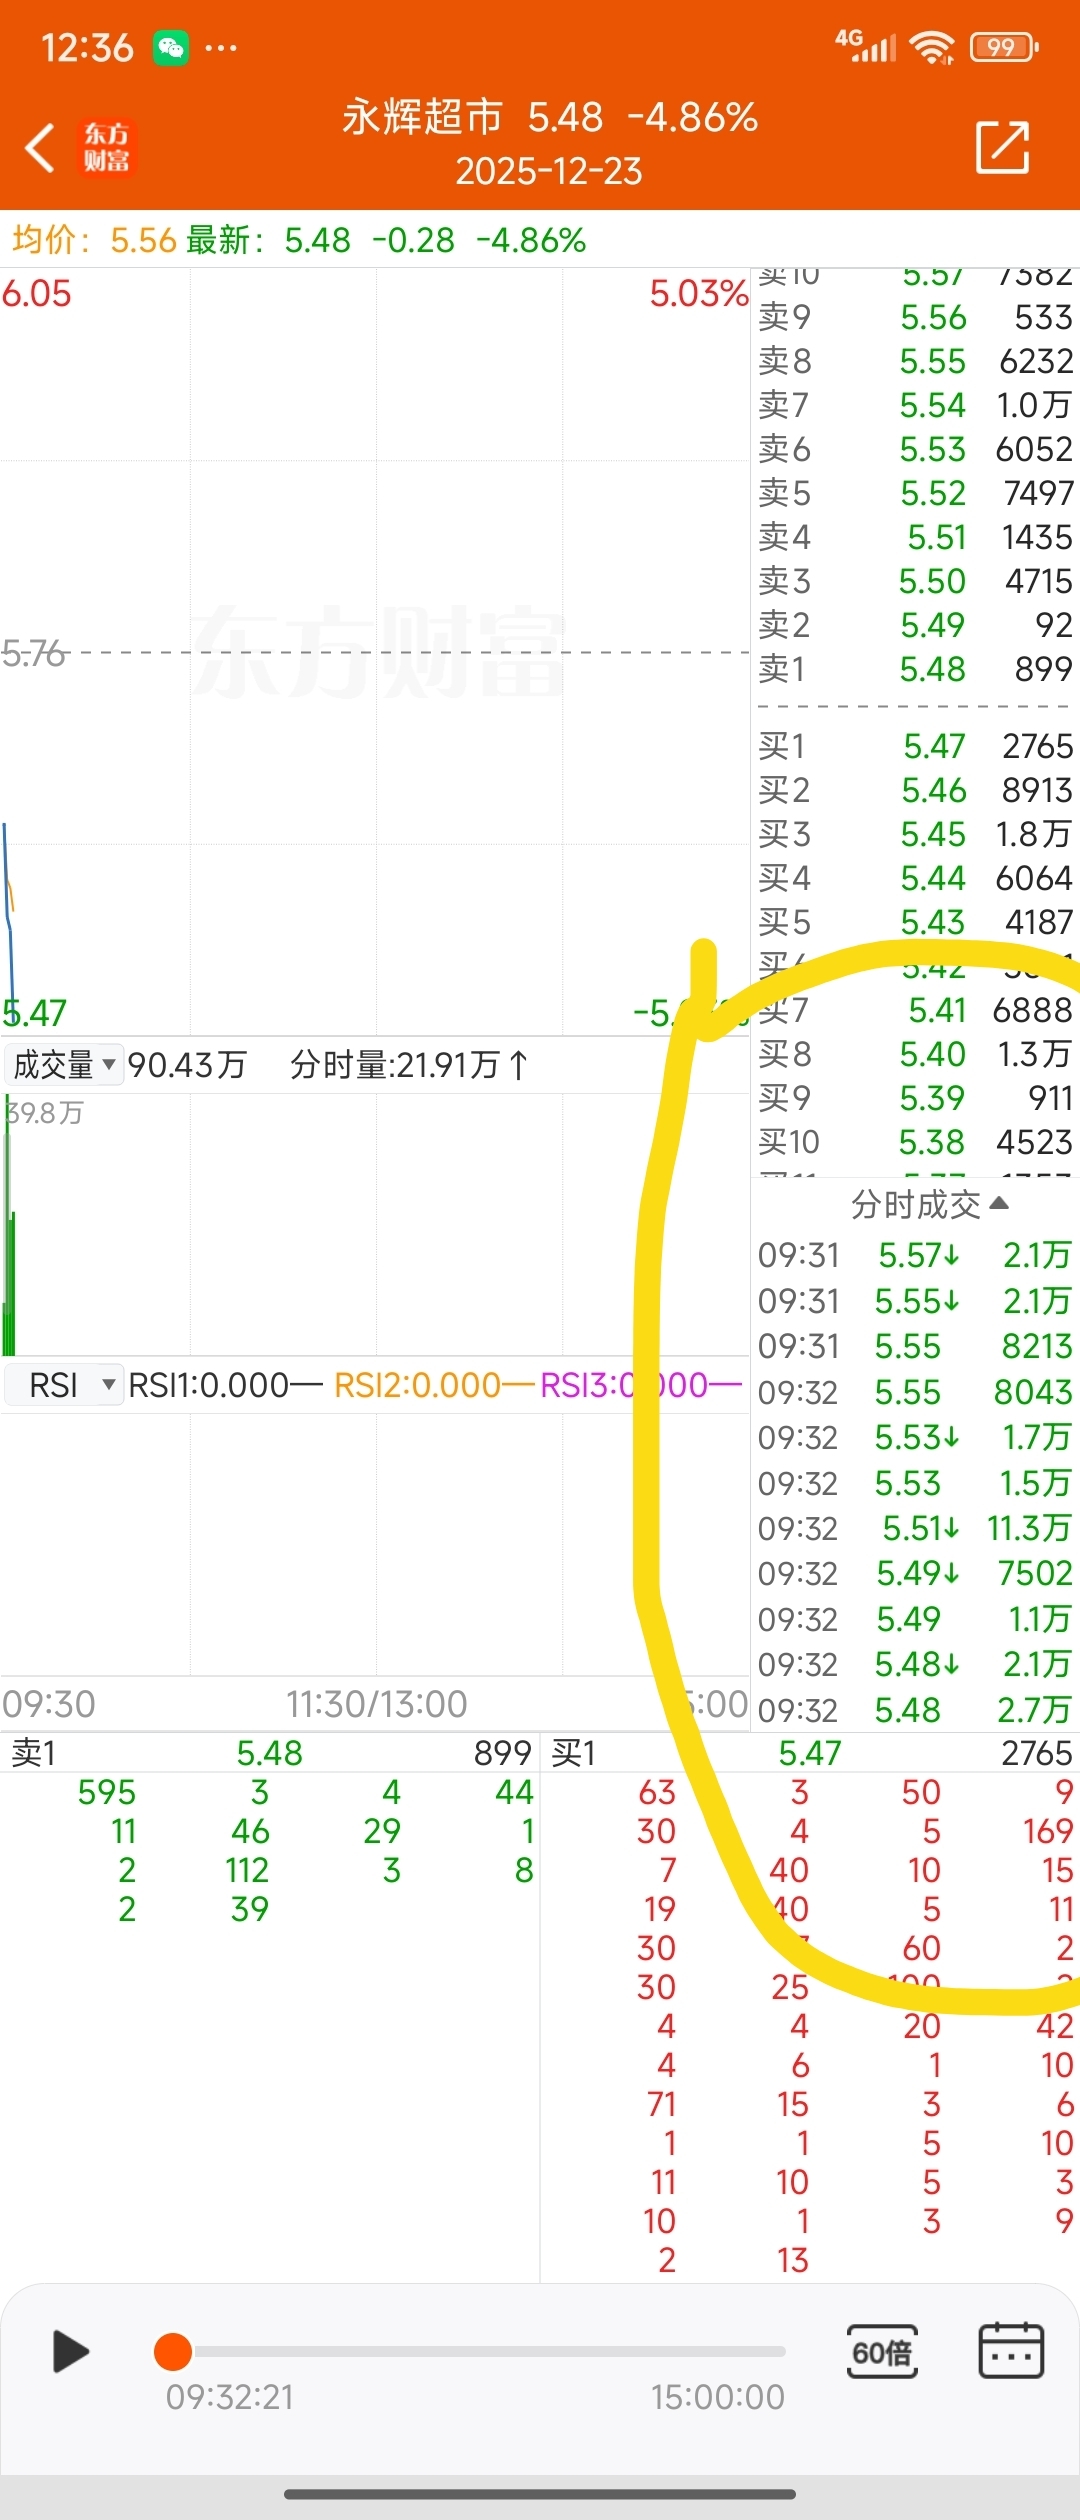Select the 卖4 5.51 order row
The height and width of the screenshot is (2520, 1080).
915,536
